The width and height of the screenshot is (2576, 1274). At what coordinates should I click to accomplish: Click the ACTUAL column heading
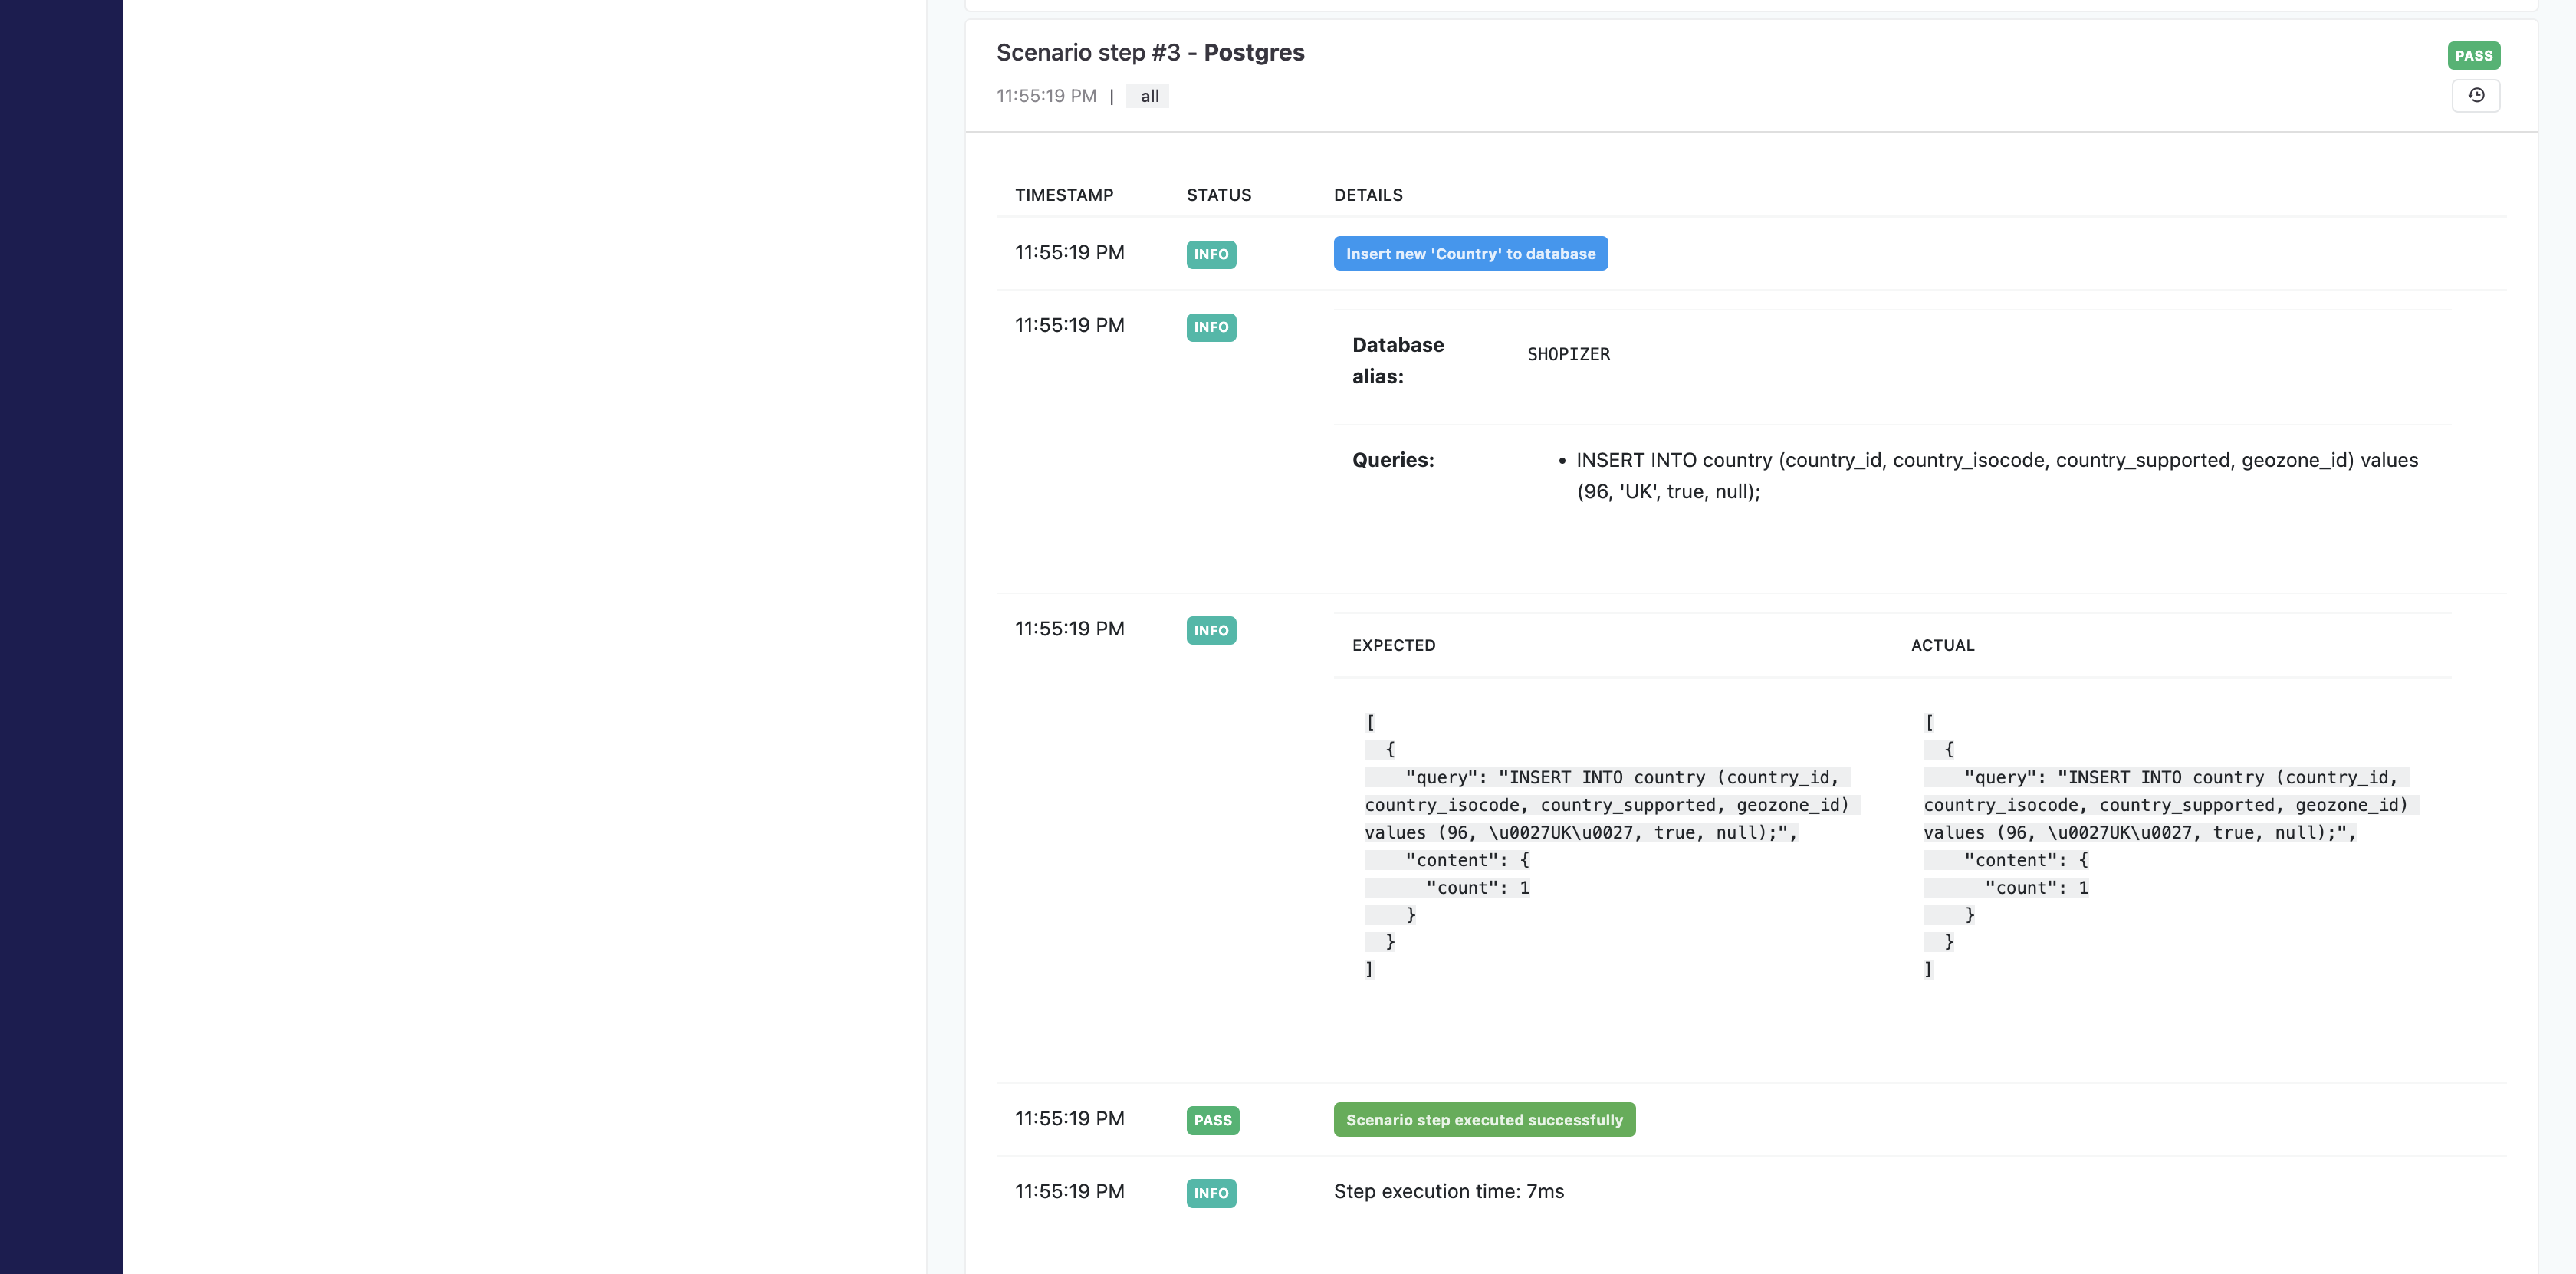(1942, 646)
